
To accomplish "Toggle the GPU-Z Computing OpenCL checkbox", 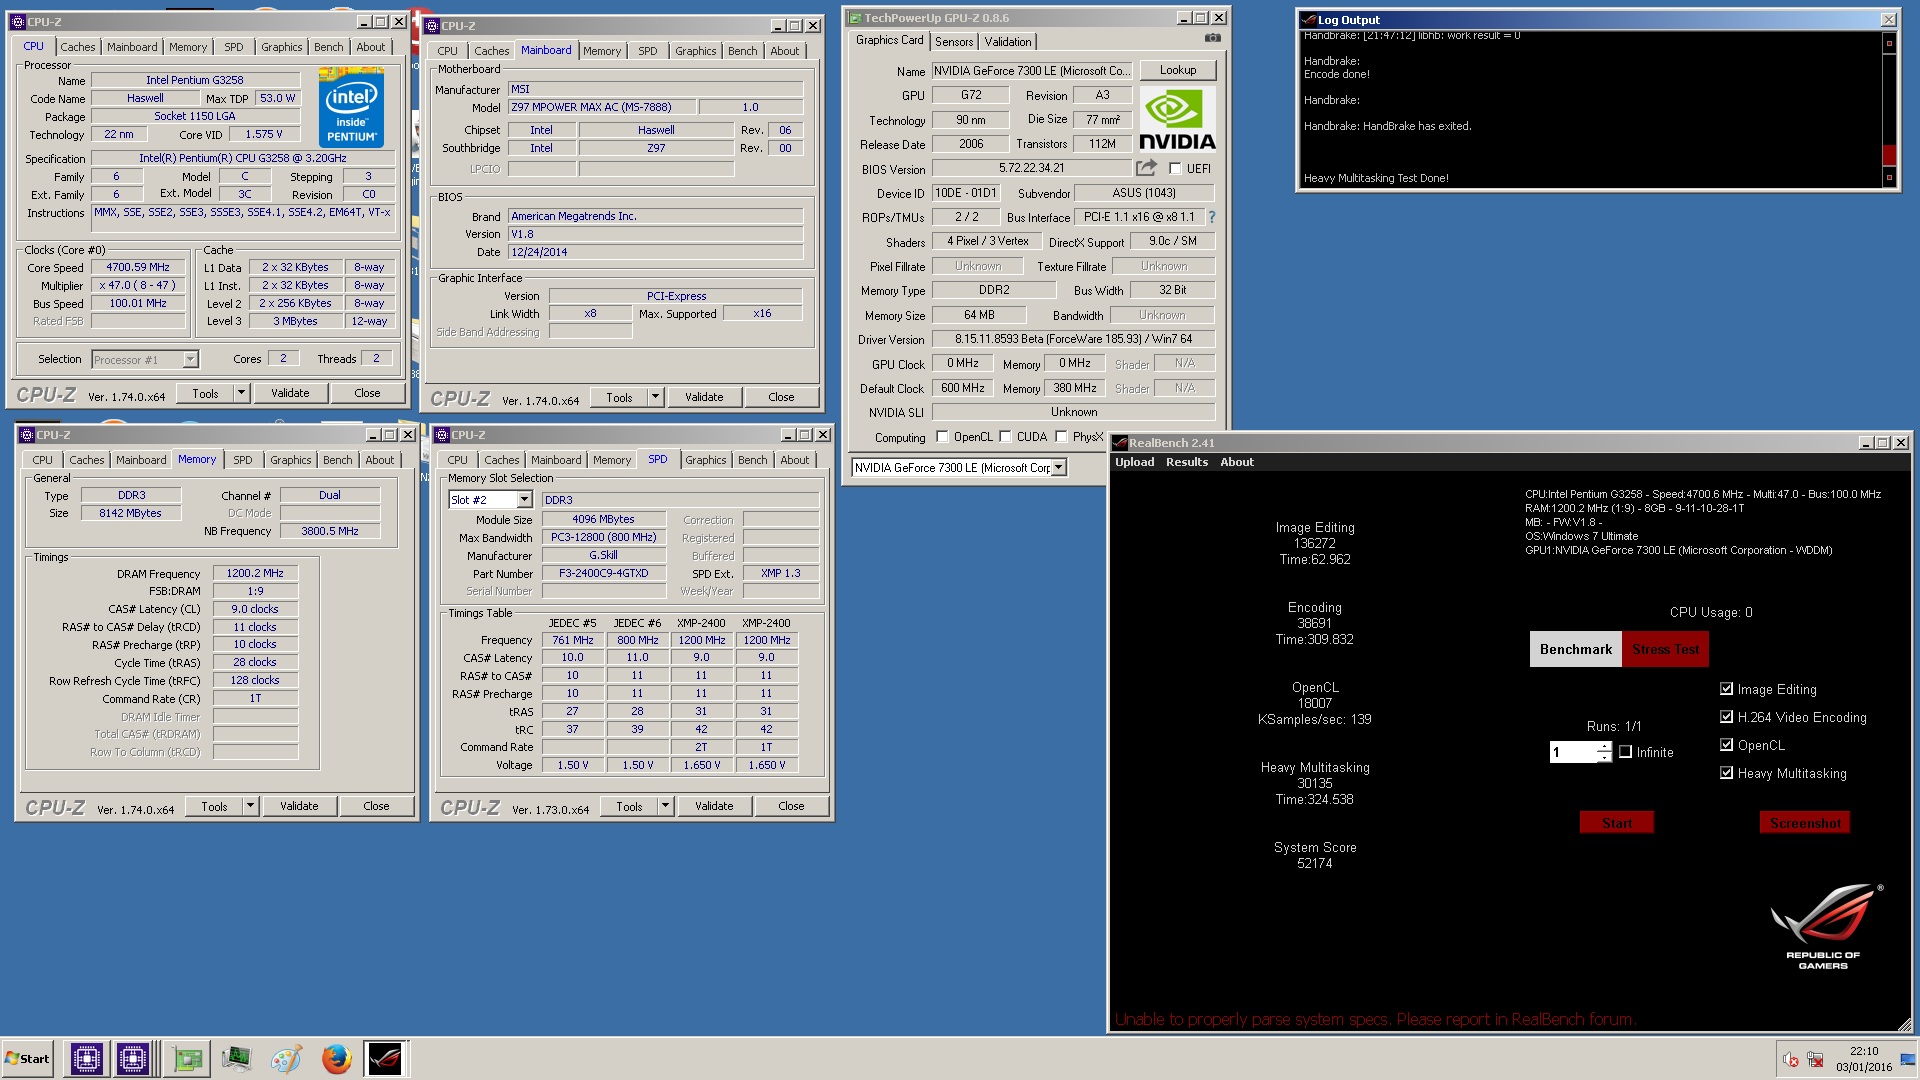I will [942, 436].
